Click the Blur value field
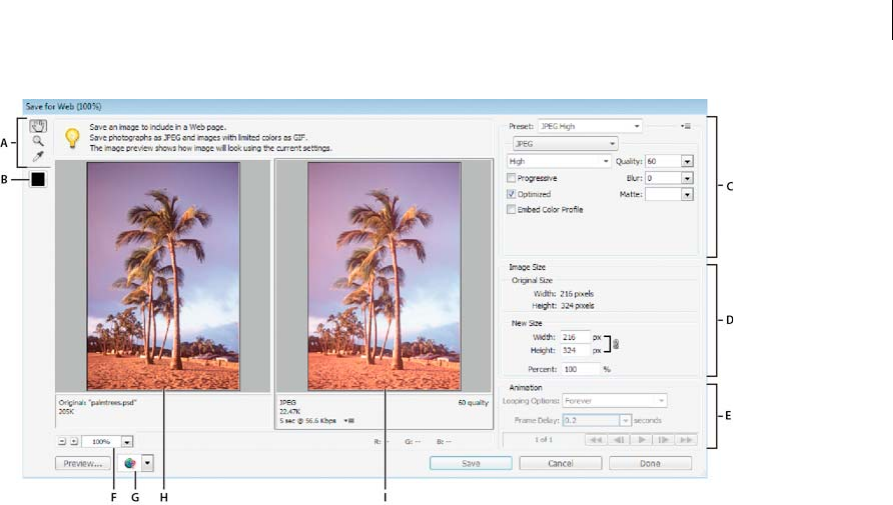The width and height of the screenshot is (893, 505). (x=663, y=178)
